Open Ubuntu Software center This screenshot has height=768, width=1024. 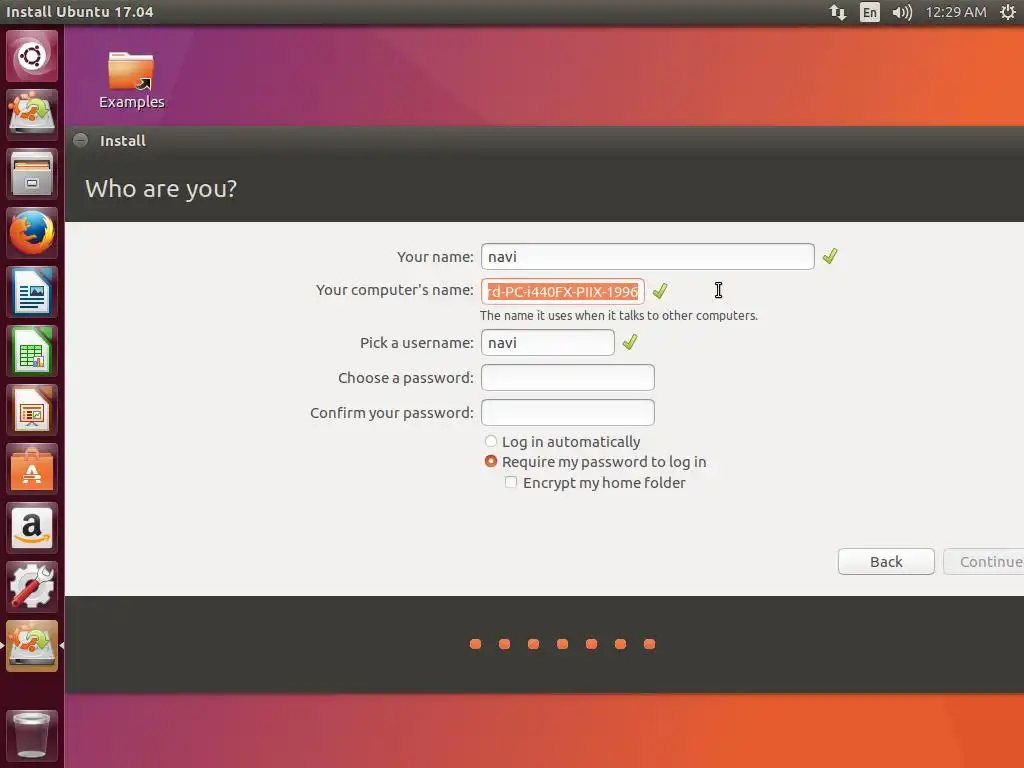[x=32, y=469]
